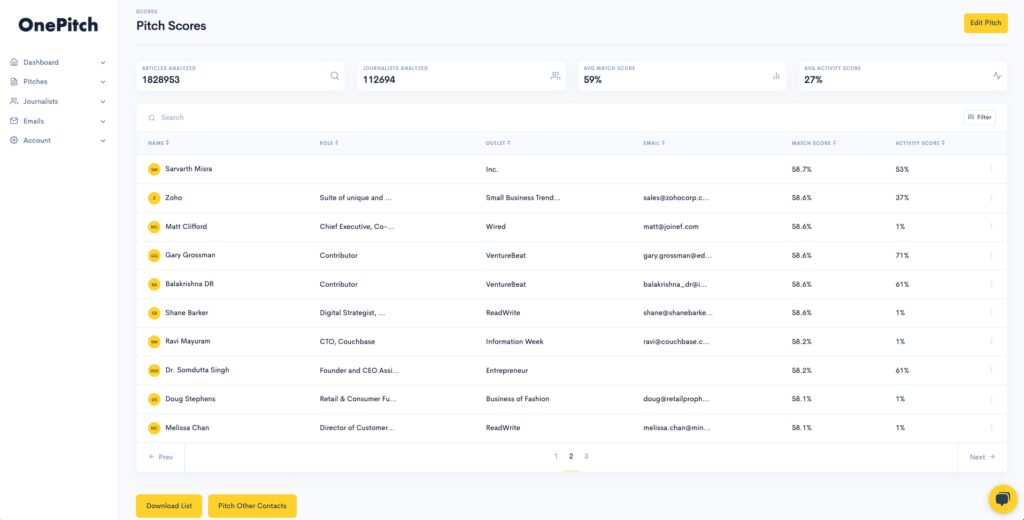Open the Account sidebar menu item
The width and height of the screenshot is (1024, 520).
point(58,140)
